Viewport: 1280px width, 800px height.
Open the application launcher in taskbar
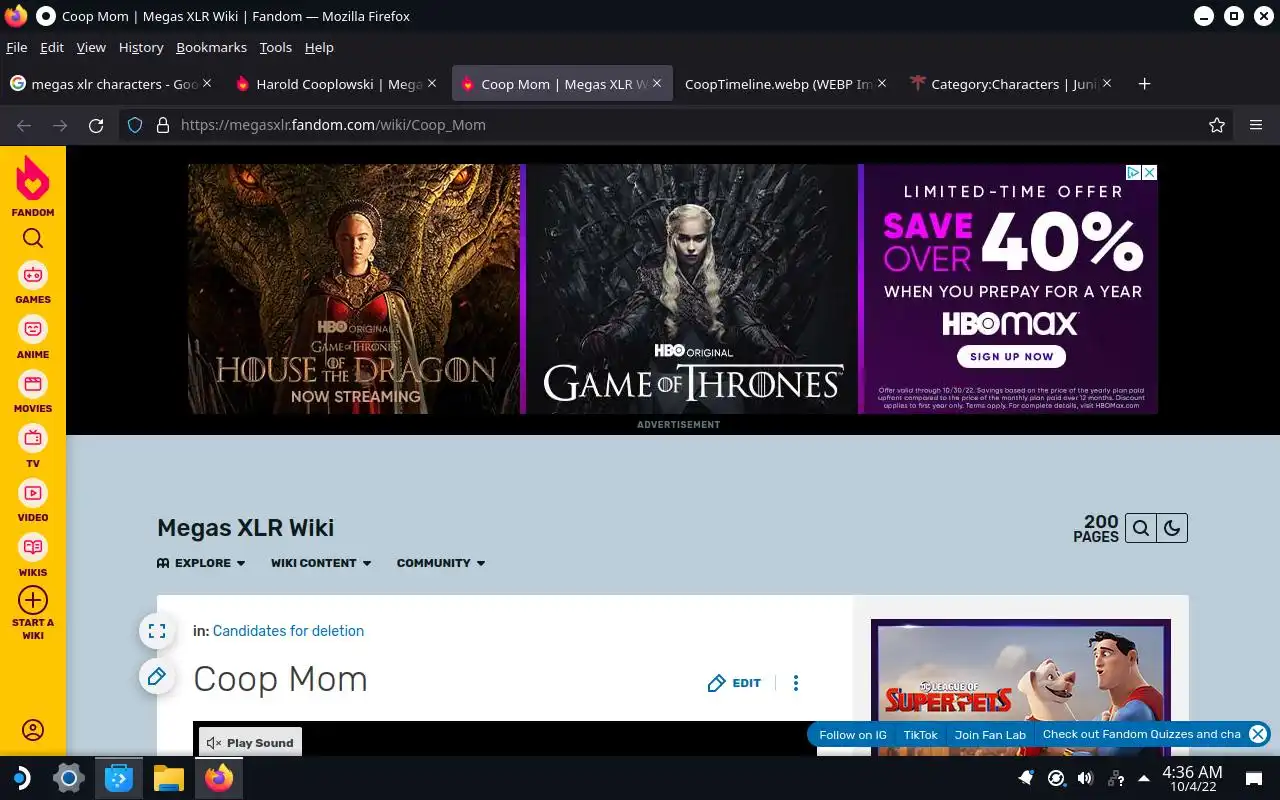point(20,778)
